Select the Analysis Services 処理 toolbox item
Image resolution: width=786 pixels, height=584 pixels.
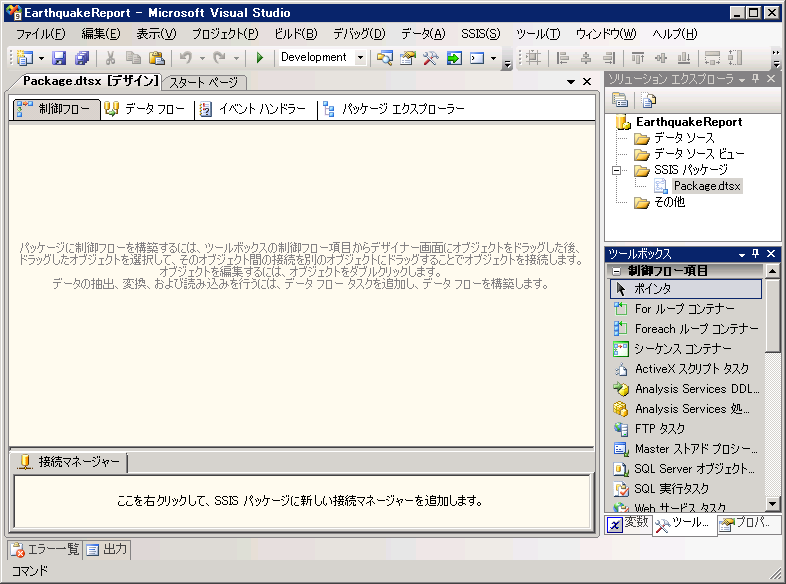[x=686, y=409]
